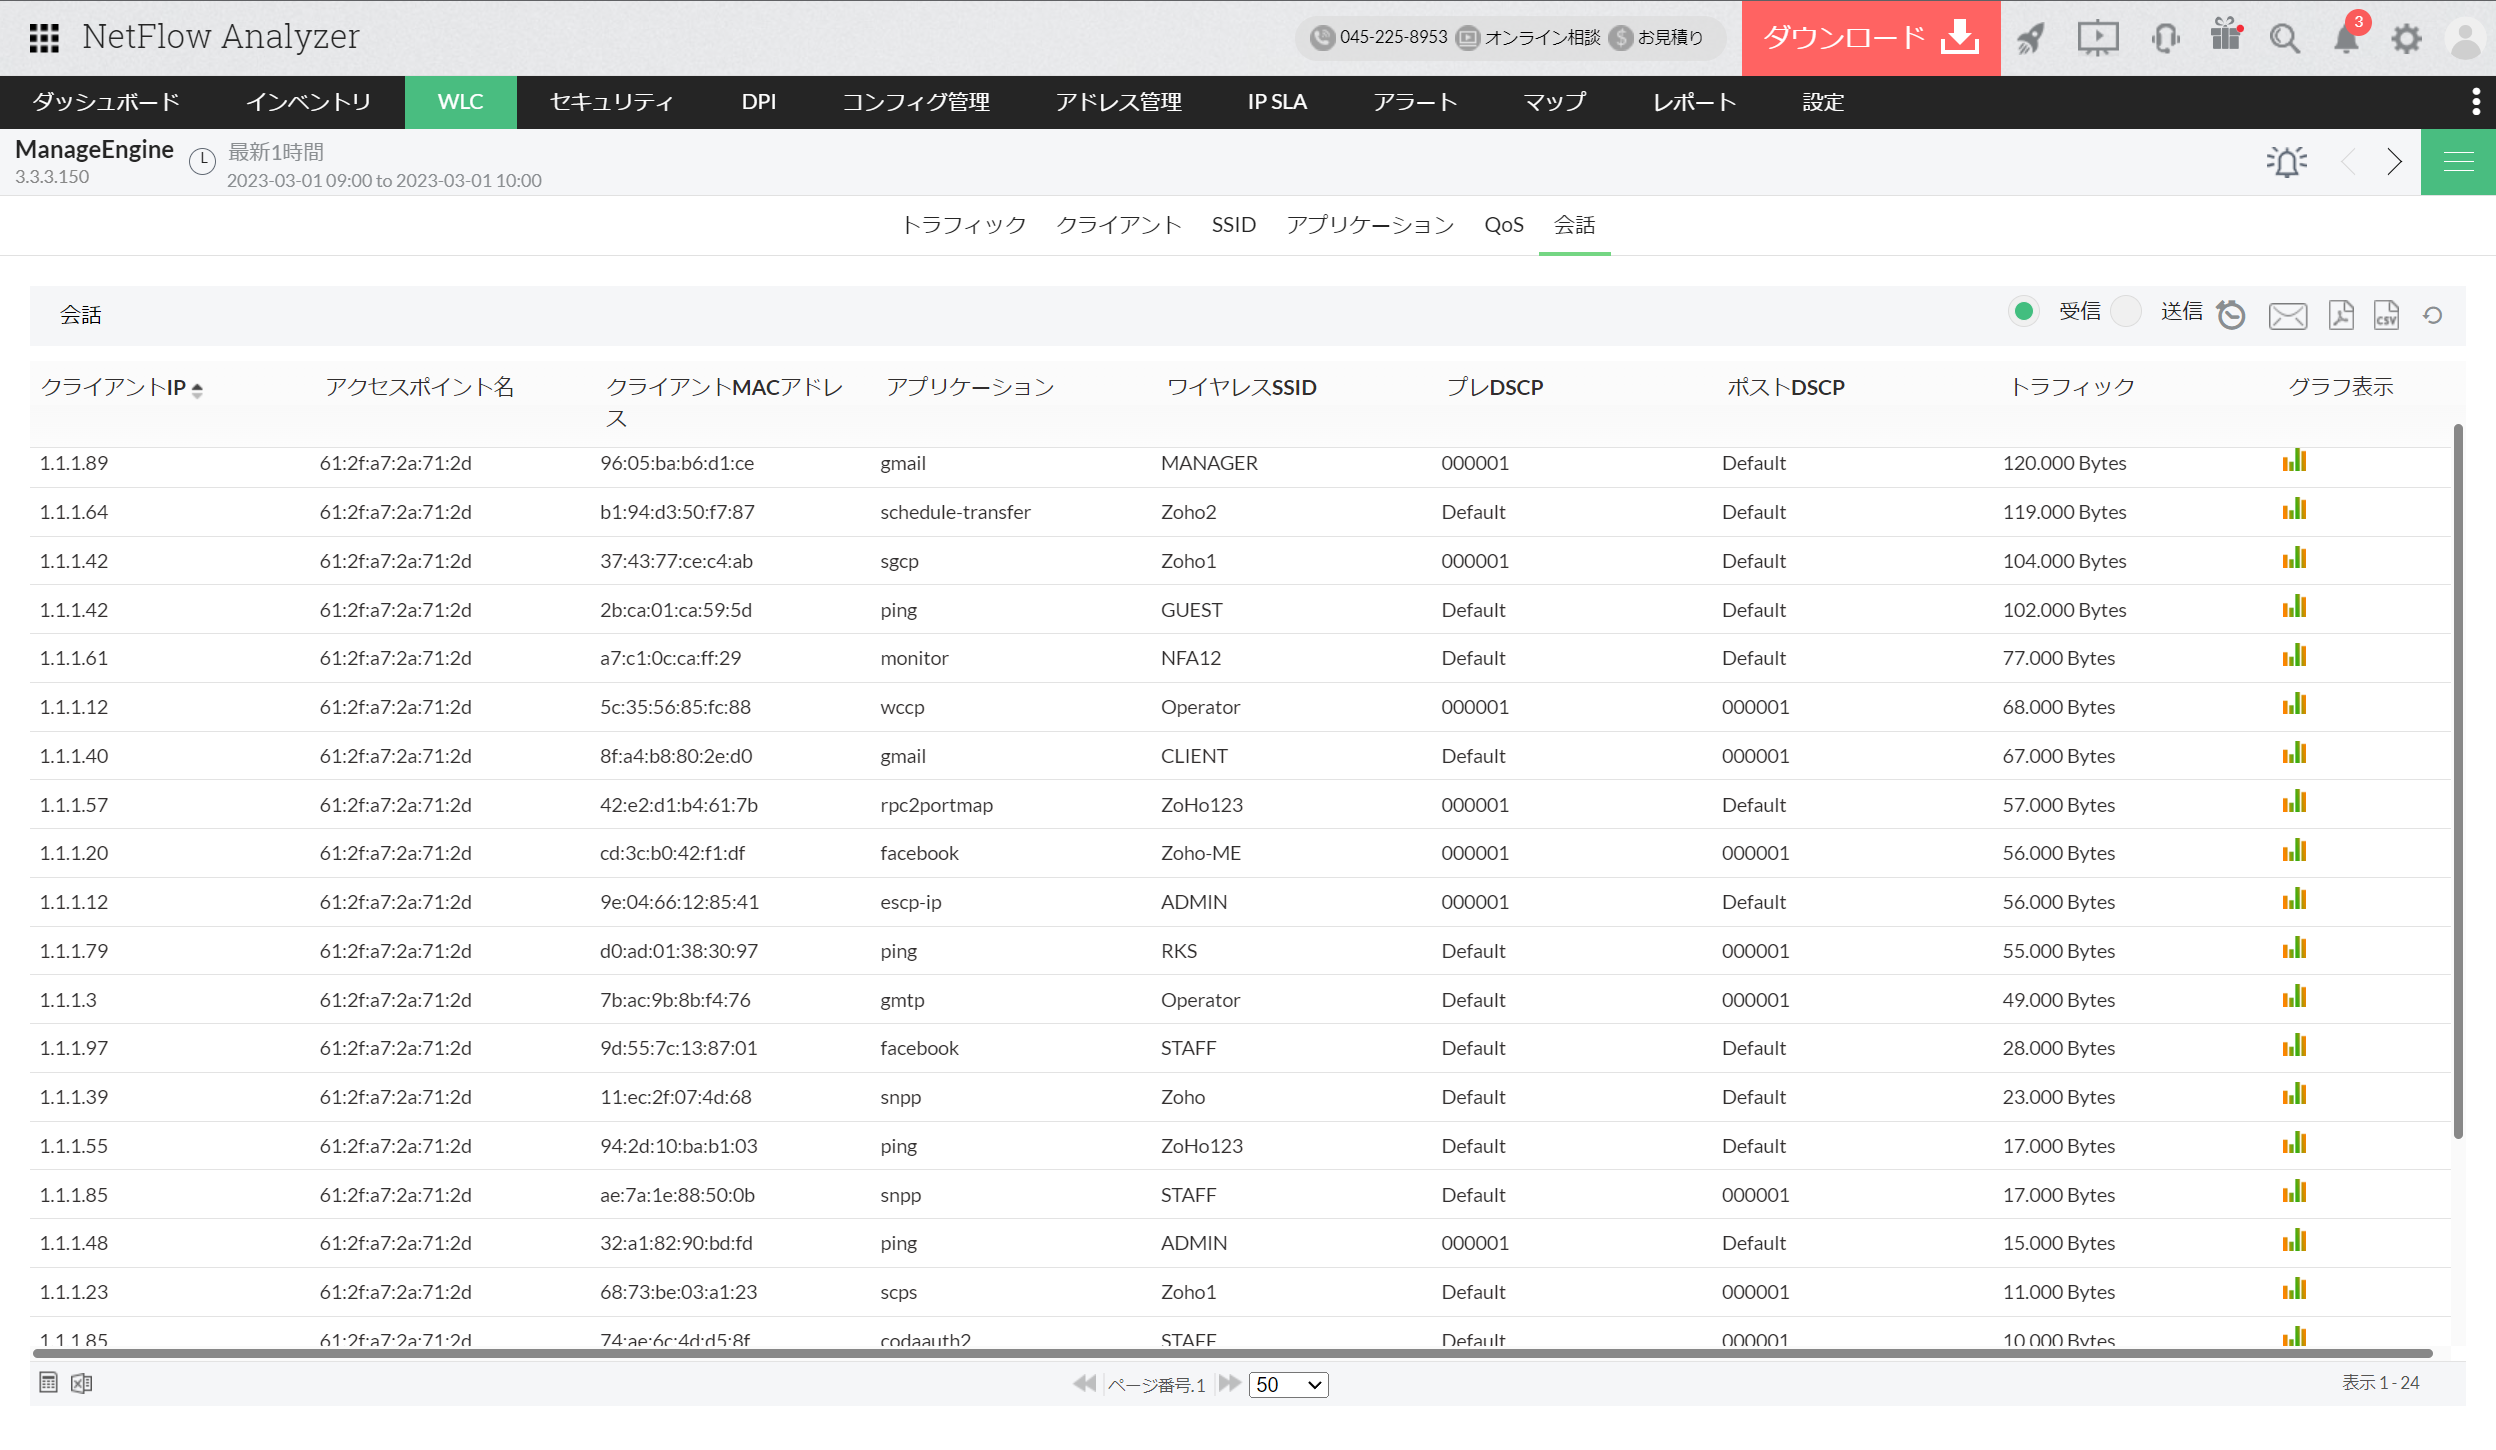Viewport: 2496px width, 1450px height.
Task: Open the app launcher grid icon
Action: click(44, 38)
